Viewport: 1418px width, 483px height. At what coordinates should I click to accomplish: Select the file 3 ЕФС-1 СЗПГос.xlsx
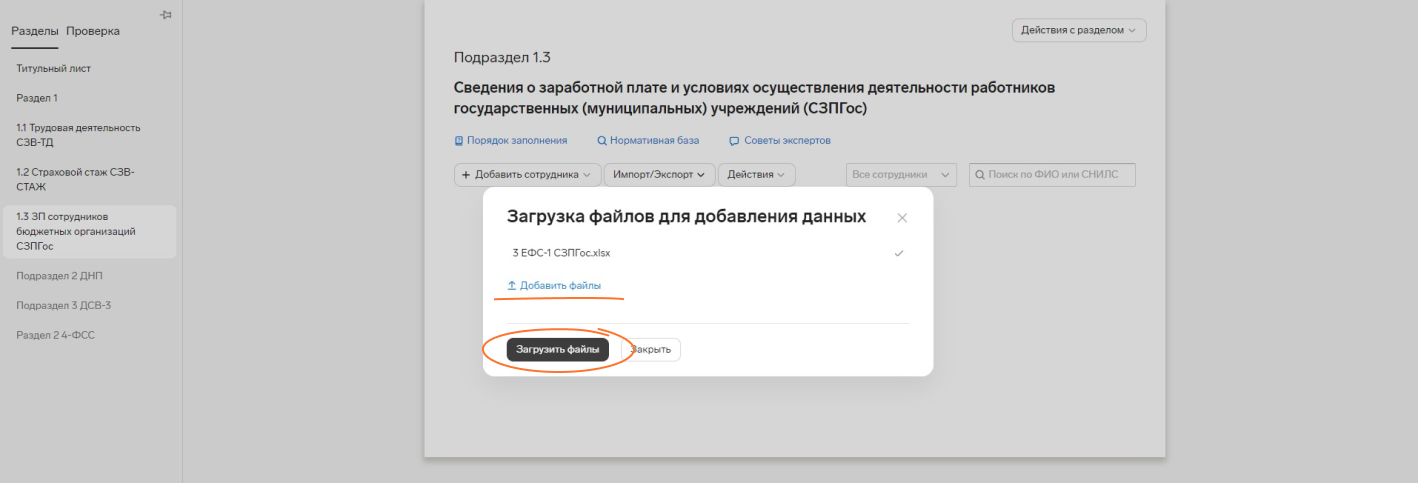(x=561, y=253)
